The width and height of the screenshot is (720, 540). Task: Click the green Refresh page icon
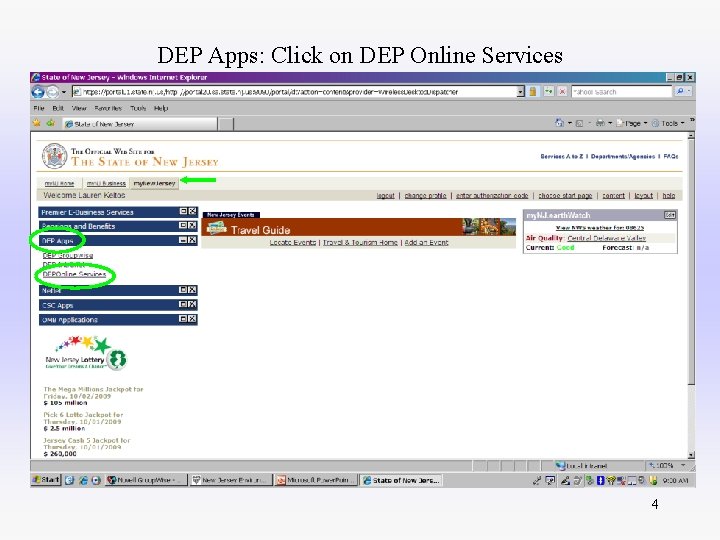[x=548, y=91]
